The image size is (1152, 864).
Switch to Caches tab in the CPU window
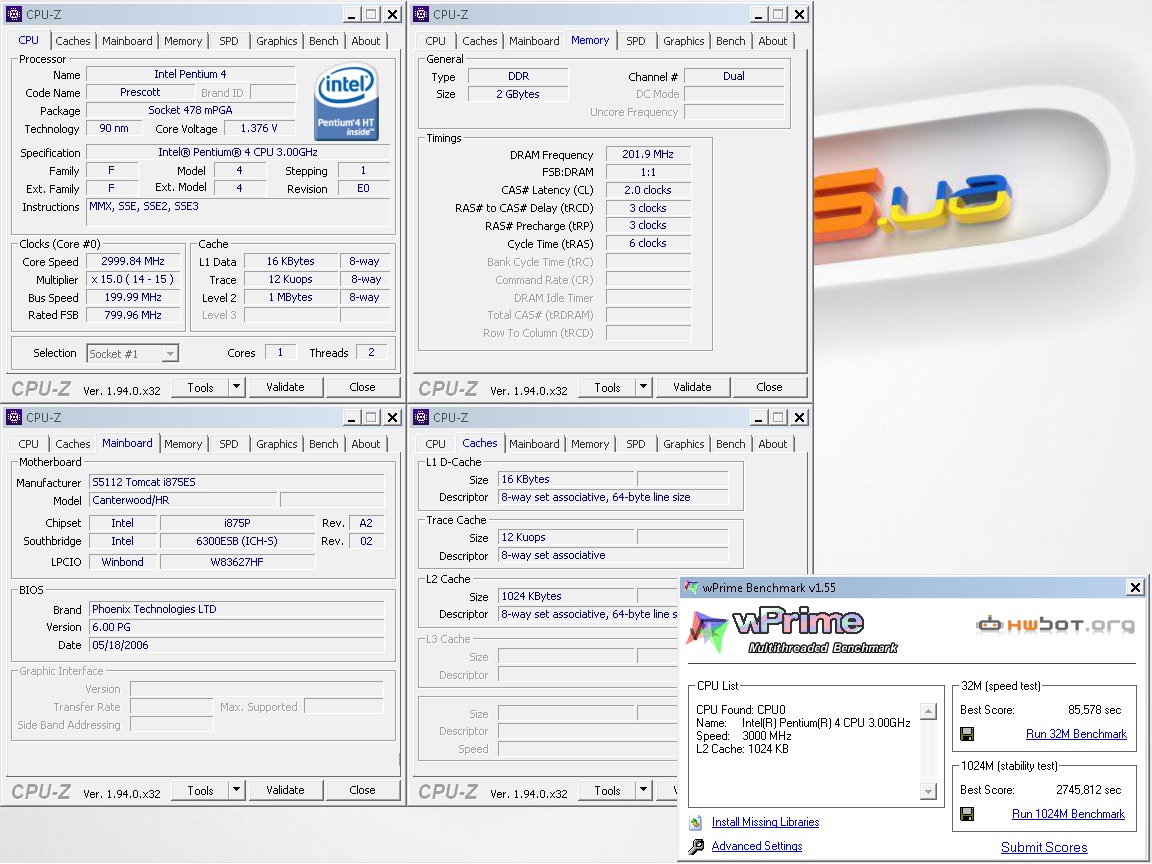tap(73, 41)
